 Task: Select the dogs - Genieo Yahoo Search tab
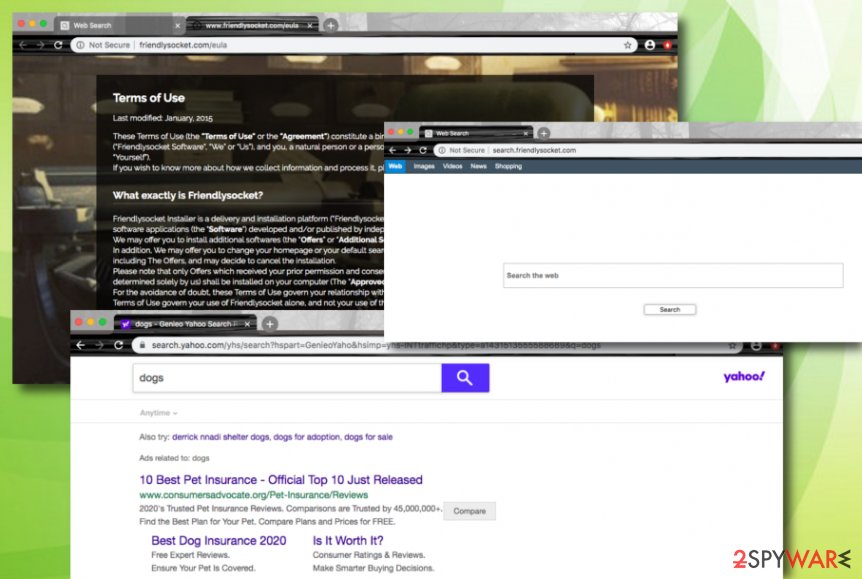pyautogui.click(x=185, y=324)
